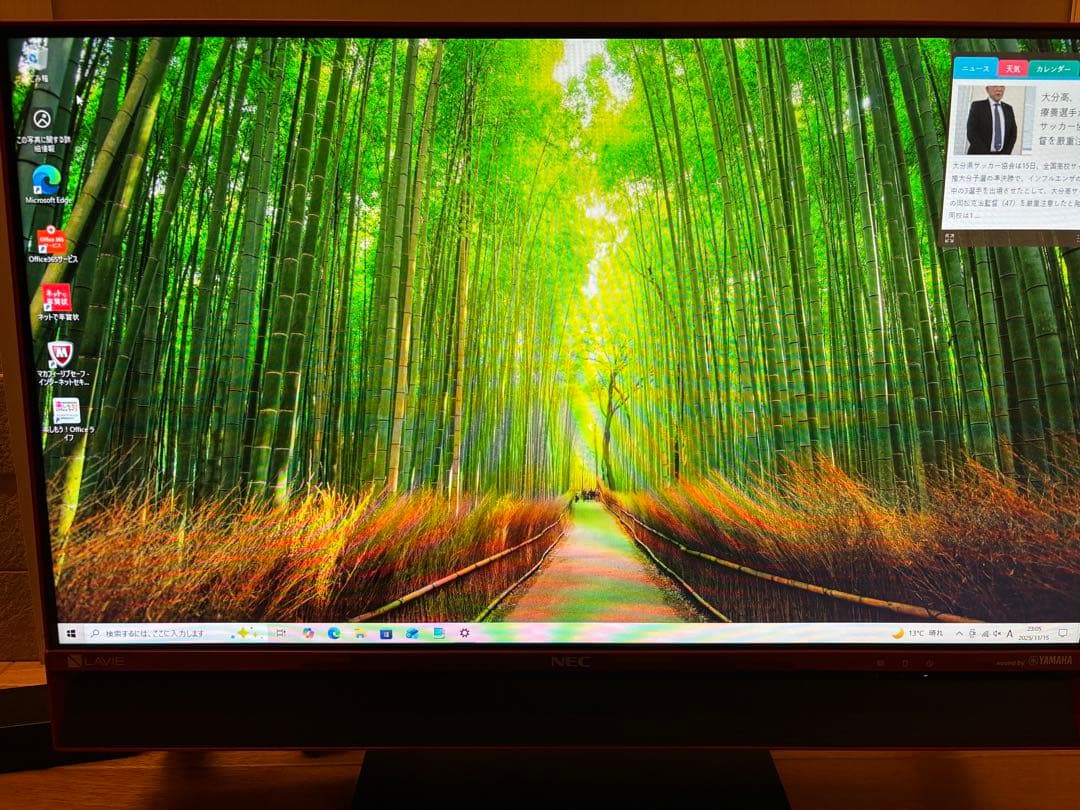1080x810 pixels.
Task: Launch File Explorer from the taskbar
Action: click(358, 634)
